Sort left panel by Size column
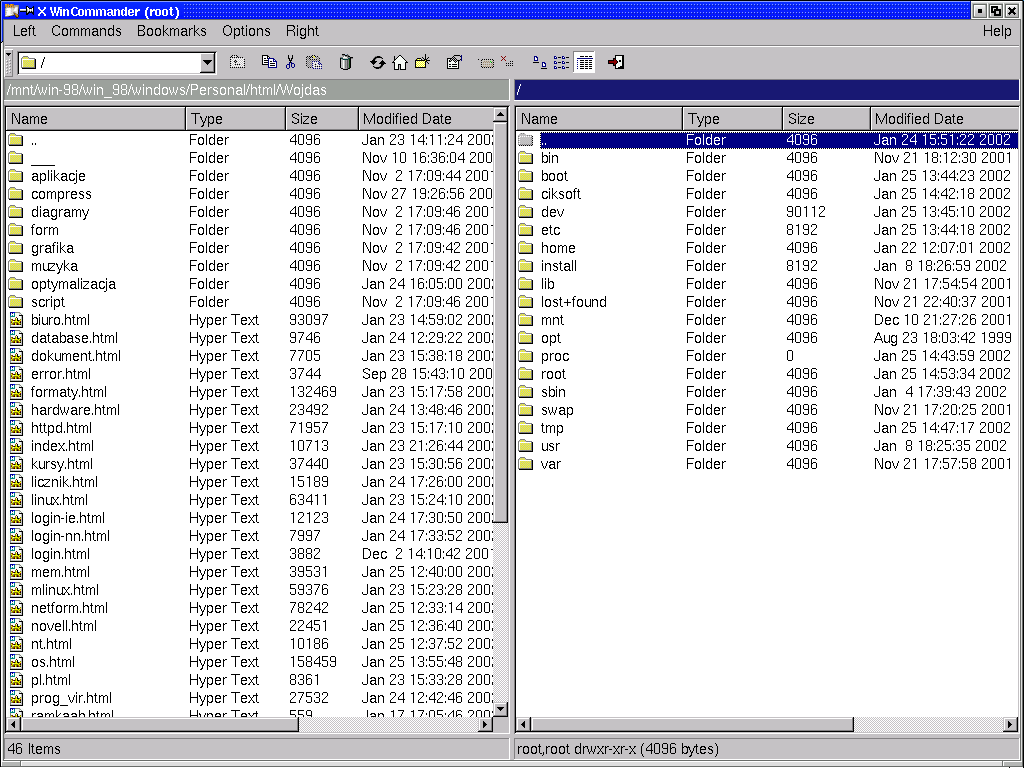The width and height of the screenshot is (1024, 768). [322, 119]
